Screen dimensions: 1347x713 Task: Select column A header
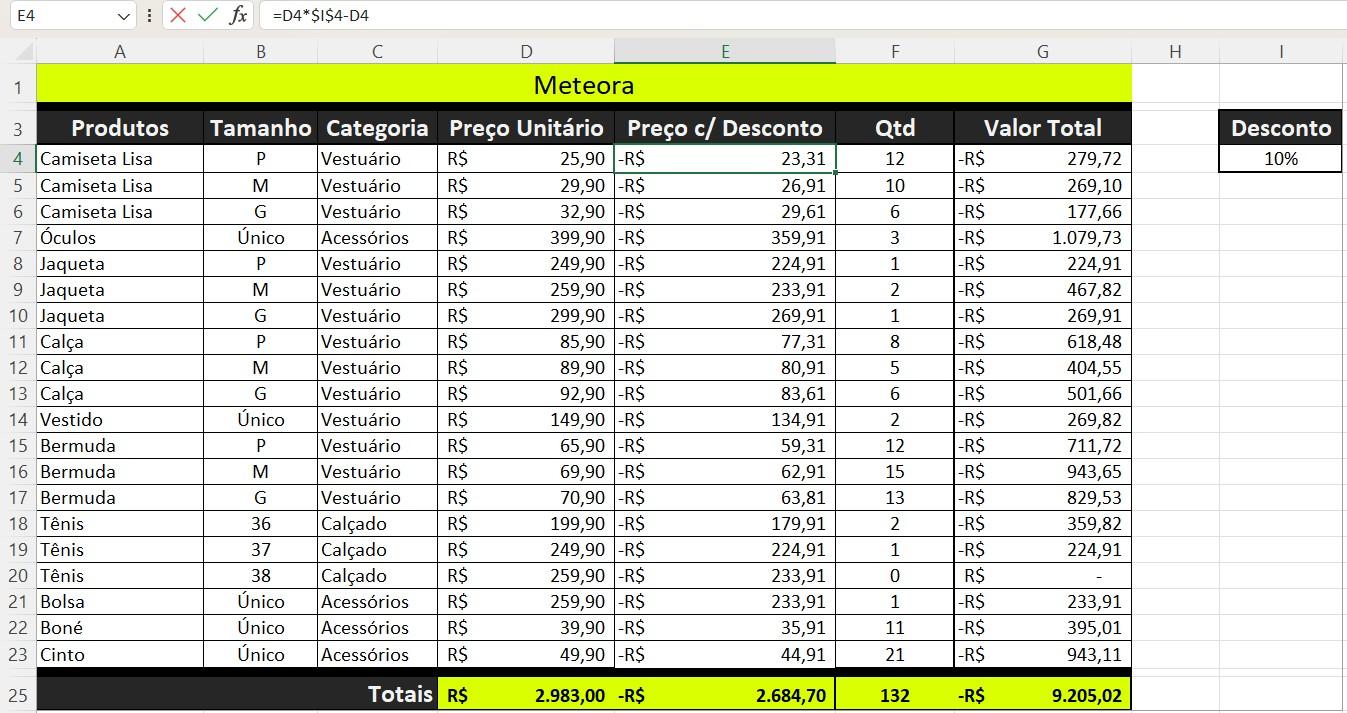[x=120, y=52]
